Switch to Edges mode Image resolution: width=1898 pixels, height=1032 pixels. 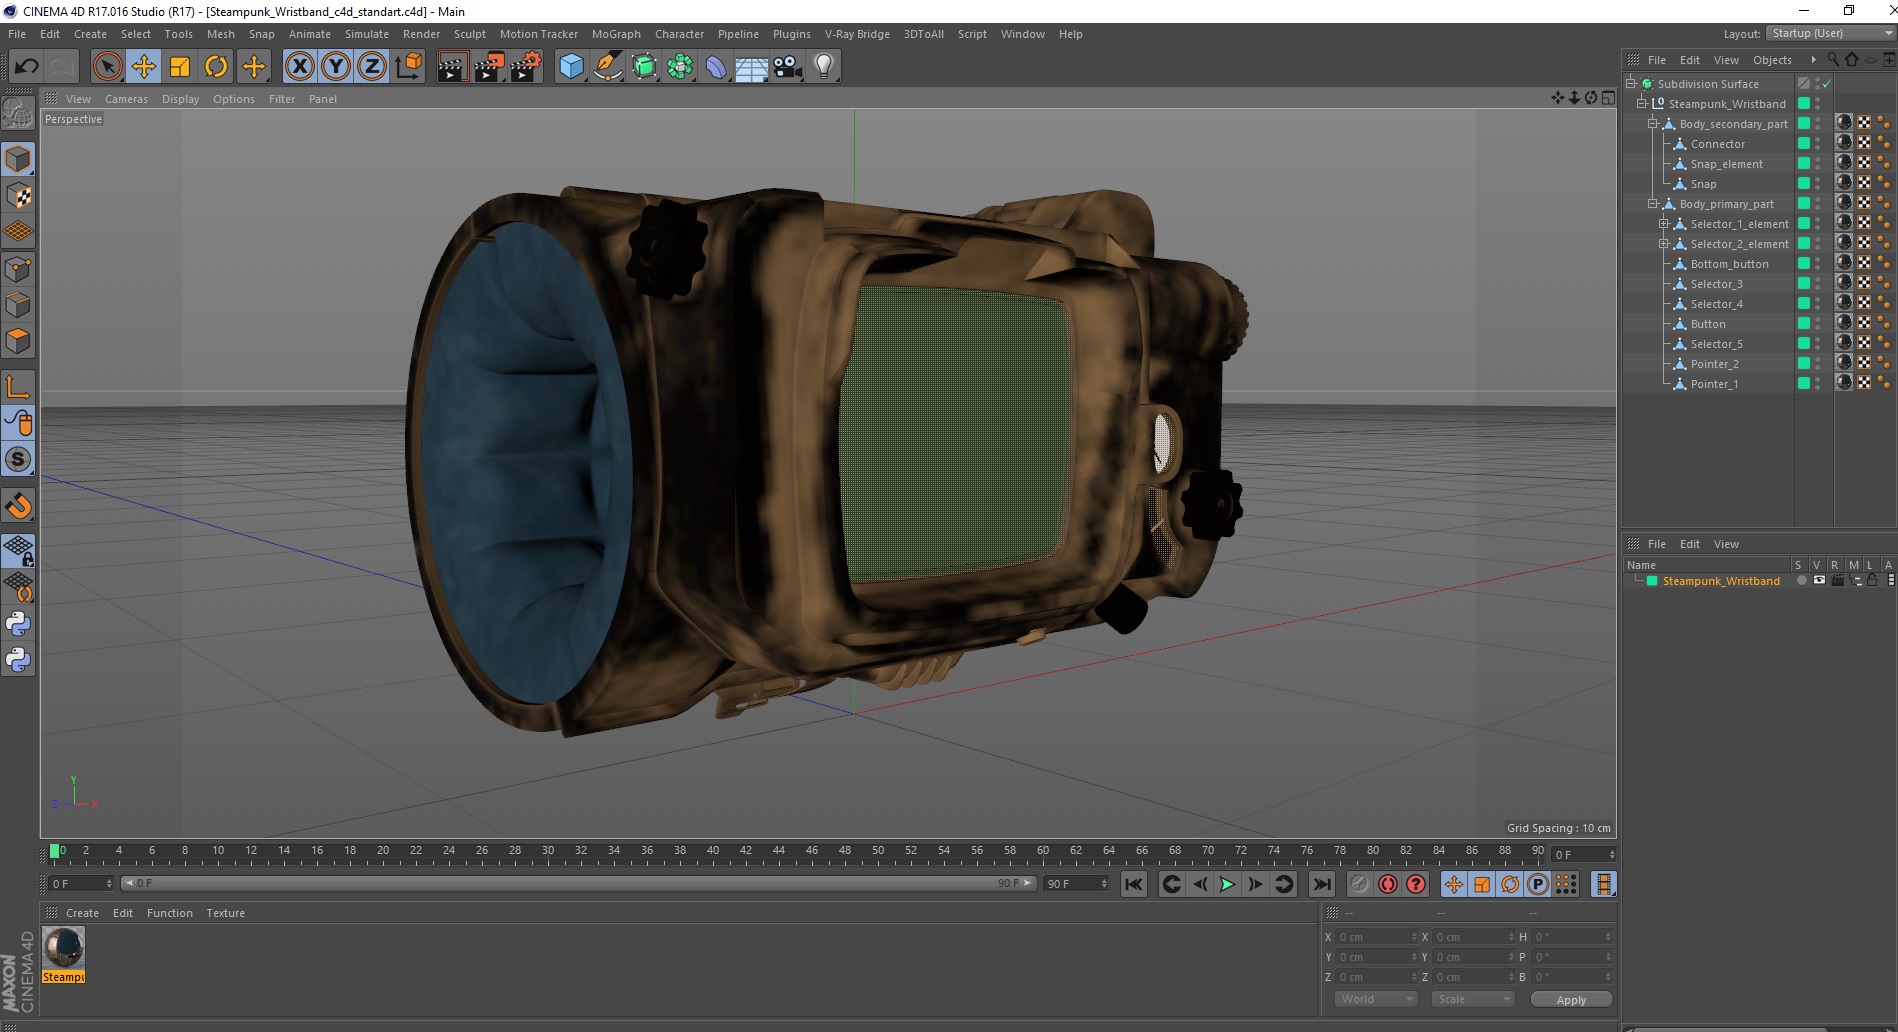18,305
